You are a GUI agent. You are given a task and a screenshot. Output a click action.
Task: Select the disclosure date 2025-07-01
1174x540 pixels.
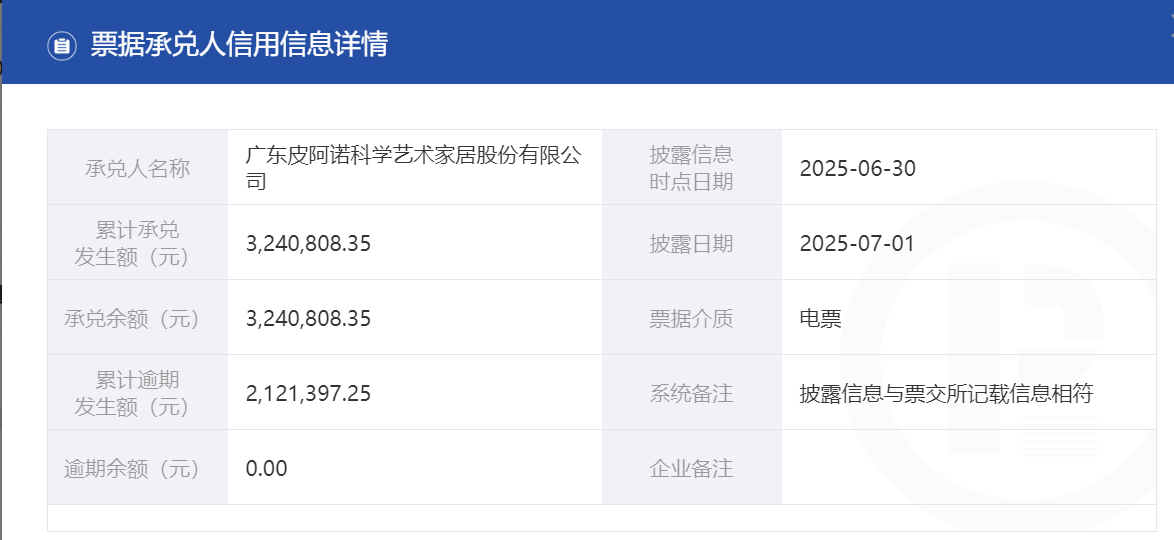point(857,243)
